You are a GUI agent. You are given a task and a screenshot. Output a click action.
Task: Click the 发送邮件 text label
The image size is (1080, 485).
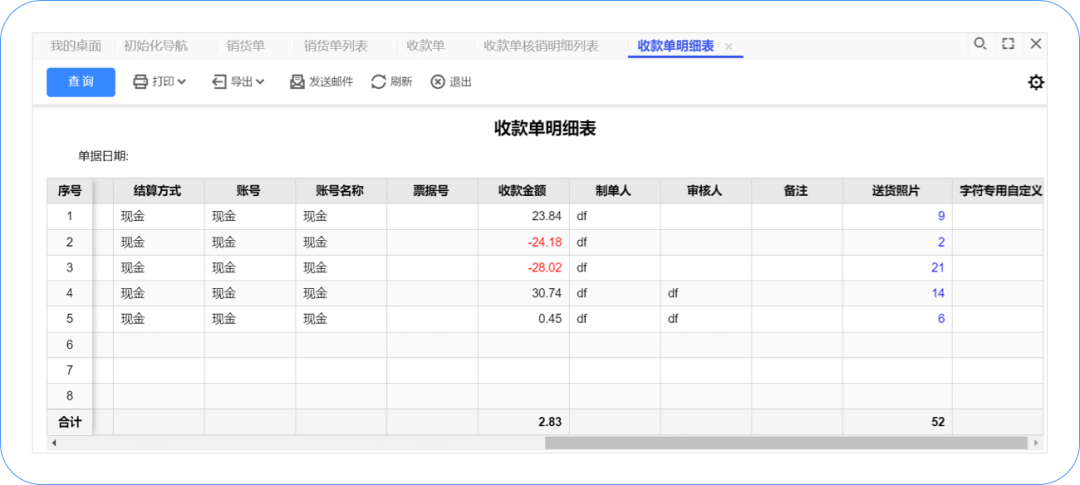pos(331,82)
